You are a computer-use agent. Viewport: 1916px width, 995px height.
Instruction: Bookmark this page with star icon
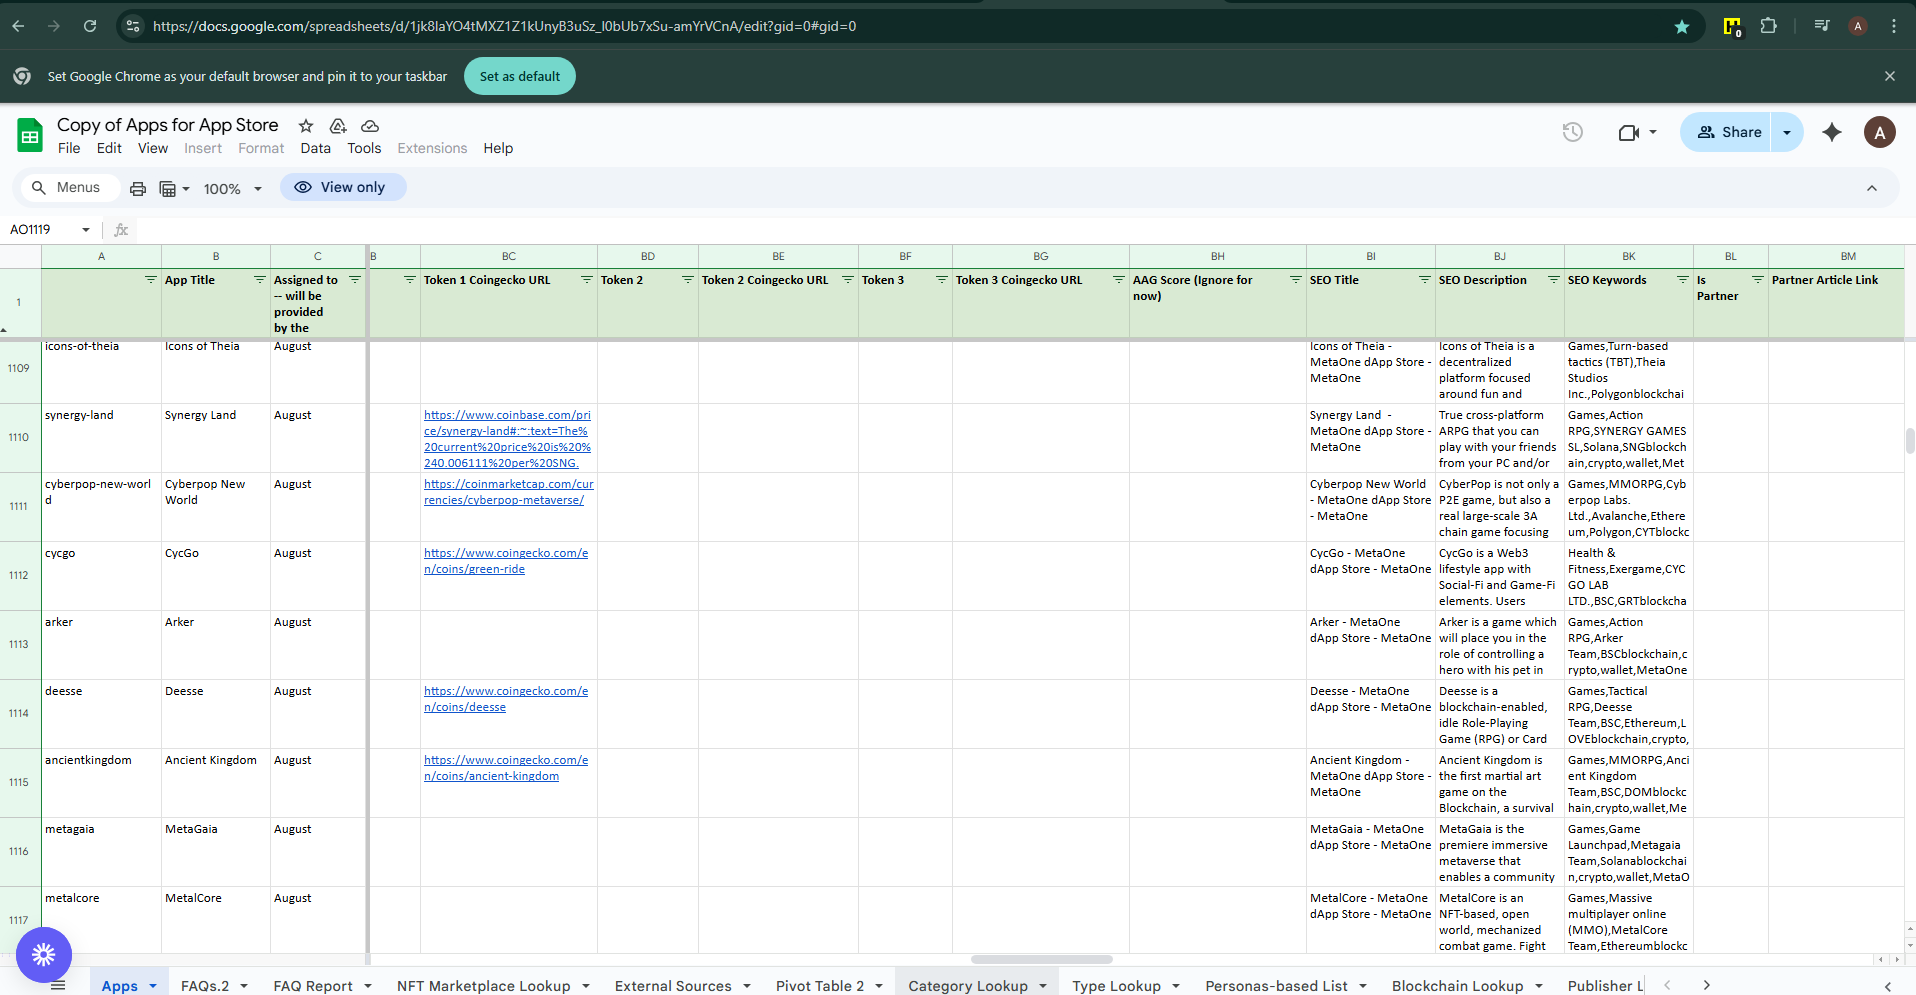click(1681, 27)
